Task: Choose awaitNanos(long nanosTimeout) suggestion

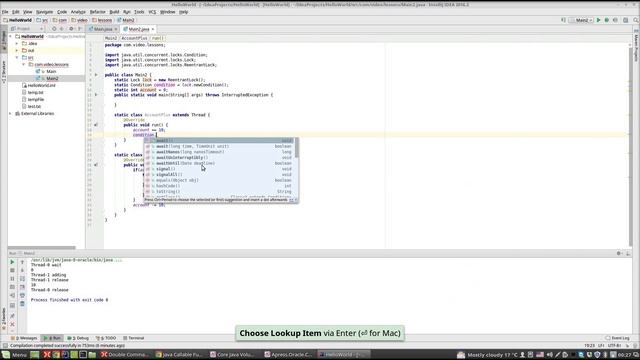Action: click(x=219, y=152)
